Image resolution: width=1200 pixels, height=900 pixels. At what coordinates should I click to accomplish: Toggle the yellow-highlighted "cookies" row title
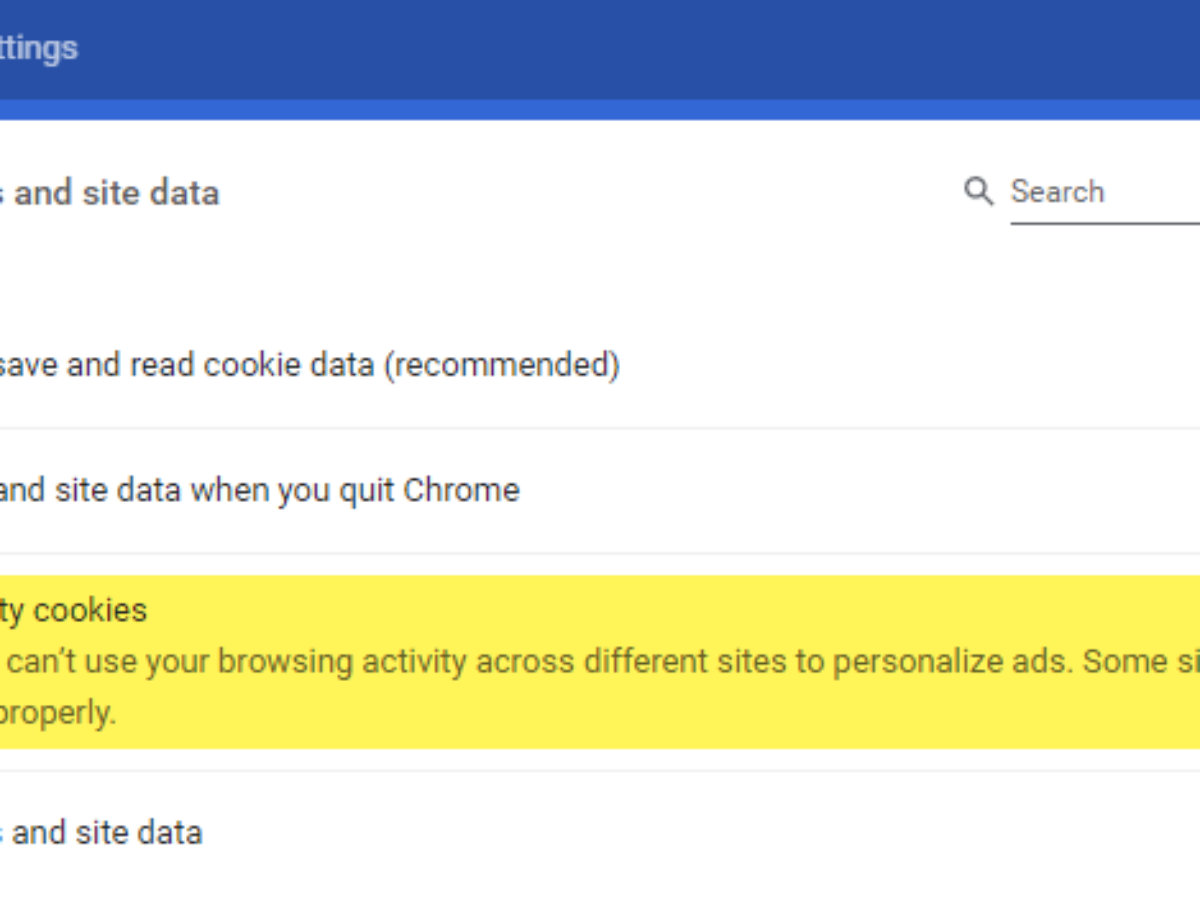click(x=75, y=610)
